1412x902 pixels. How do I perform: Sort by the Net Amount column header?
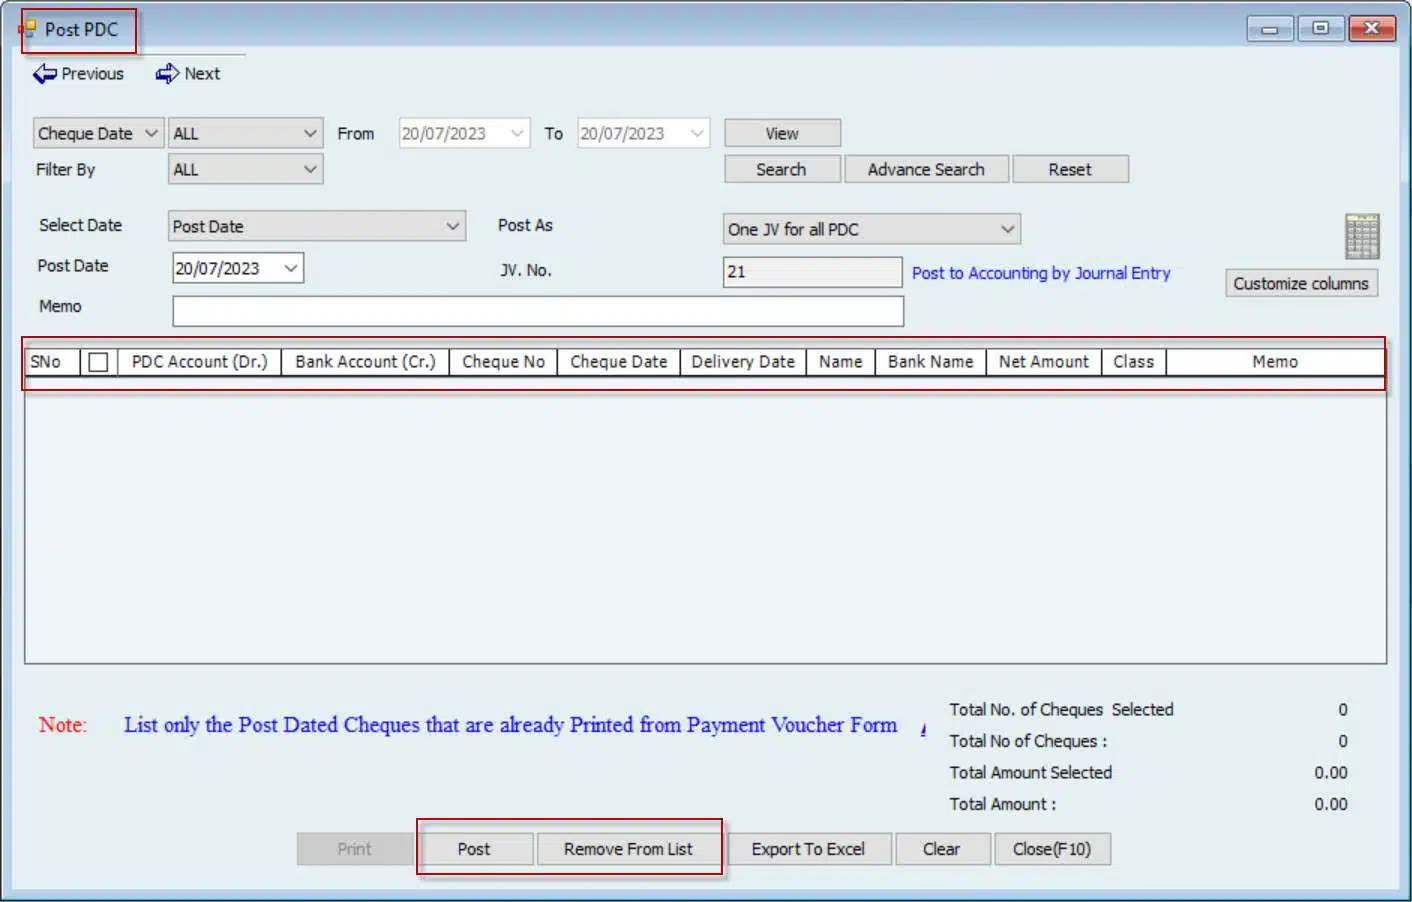pos(1043,362)
